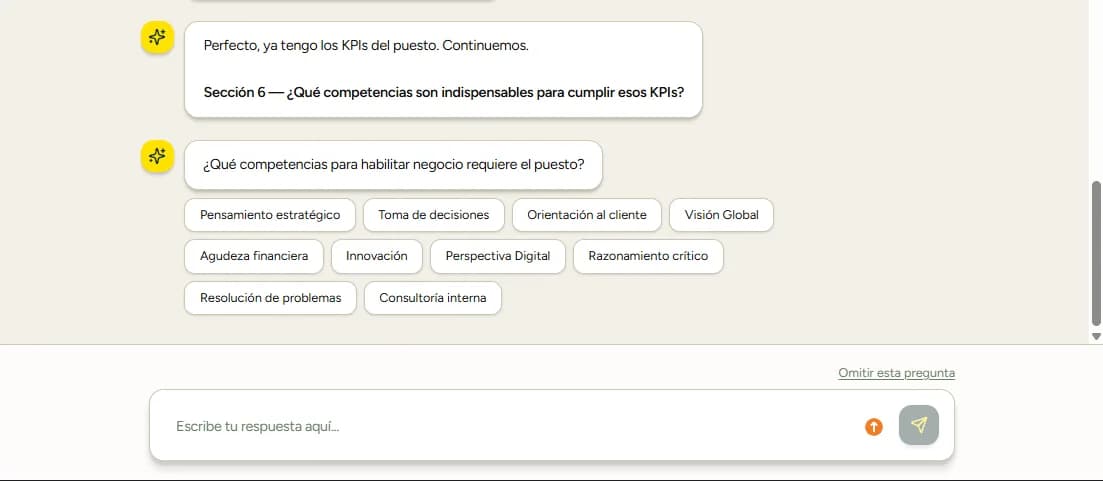Image resolution: width=1103 pixels, height=481 pixels.
Task: Select the 'Razonamiento crítico' chip
Action: pyautogui.click(x=649, y=257)
